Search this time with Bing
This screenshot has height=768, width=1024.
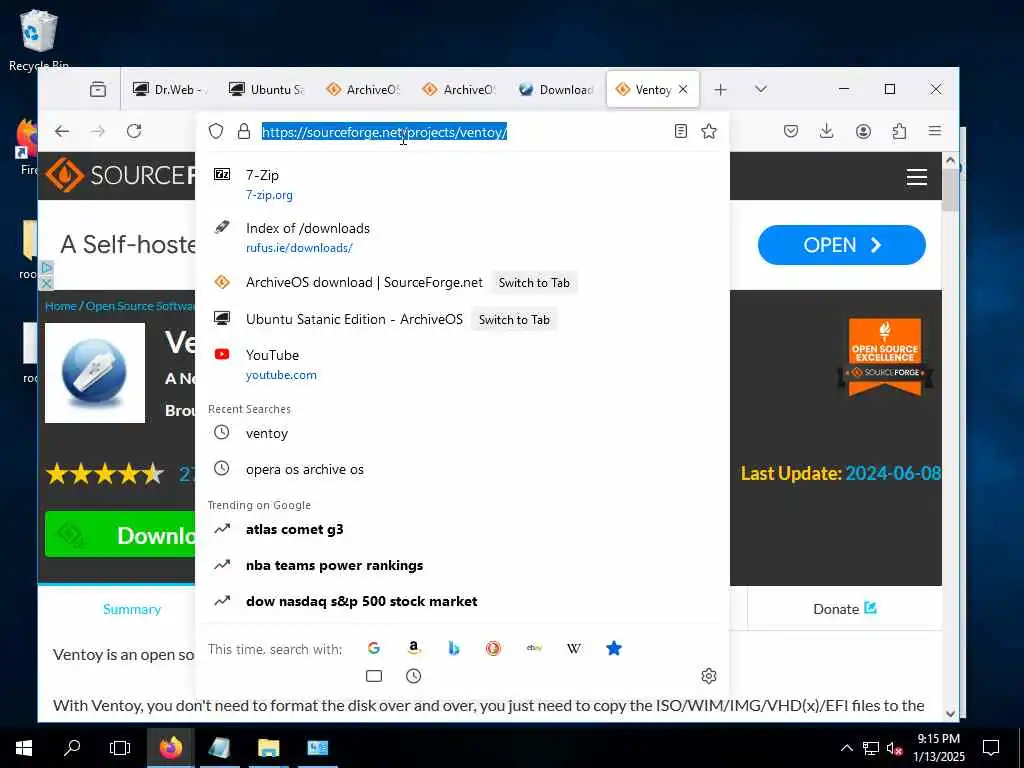tap(454, 648)
